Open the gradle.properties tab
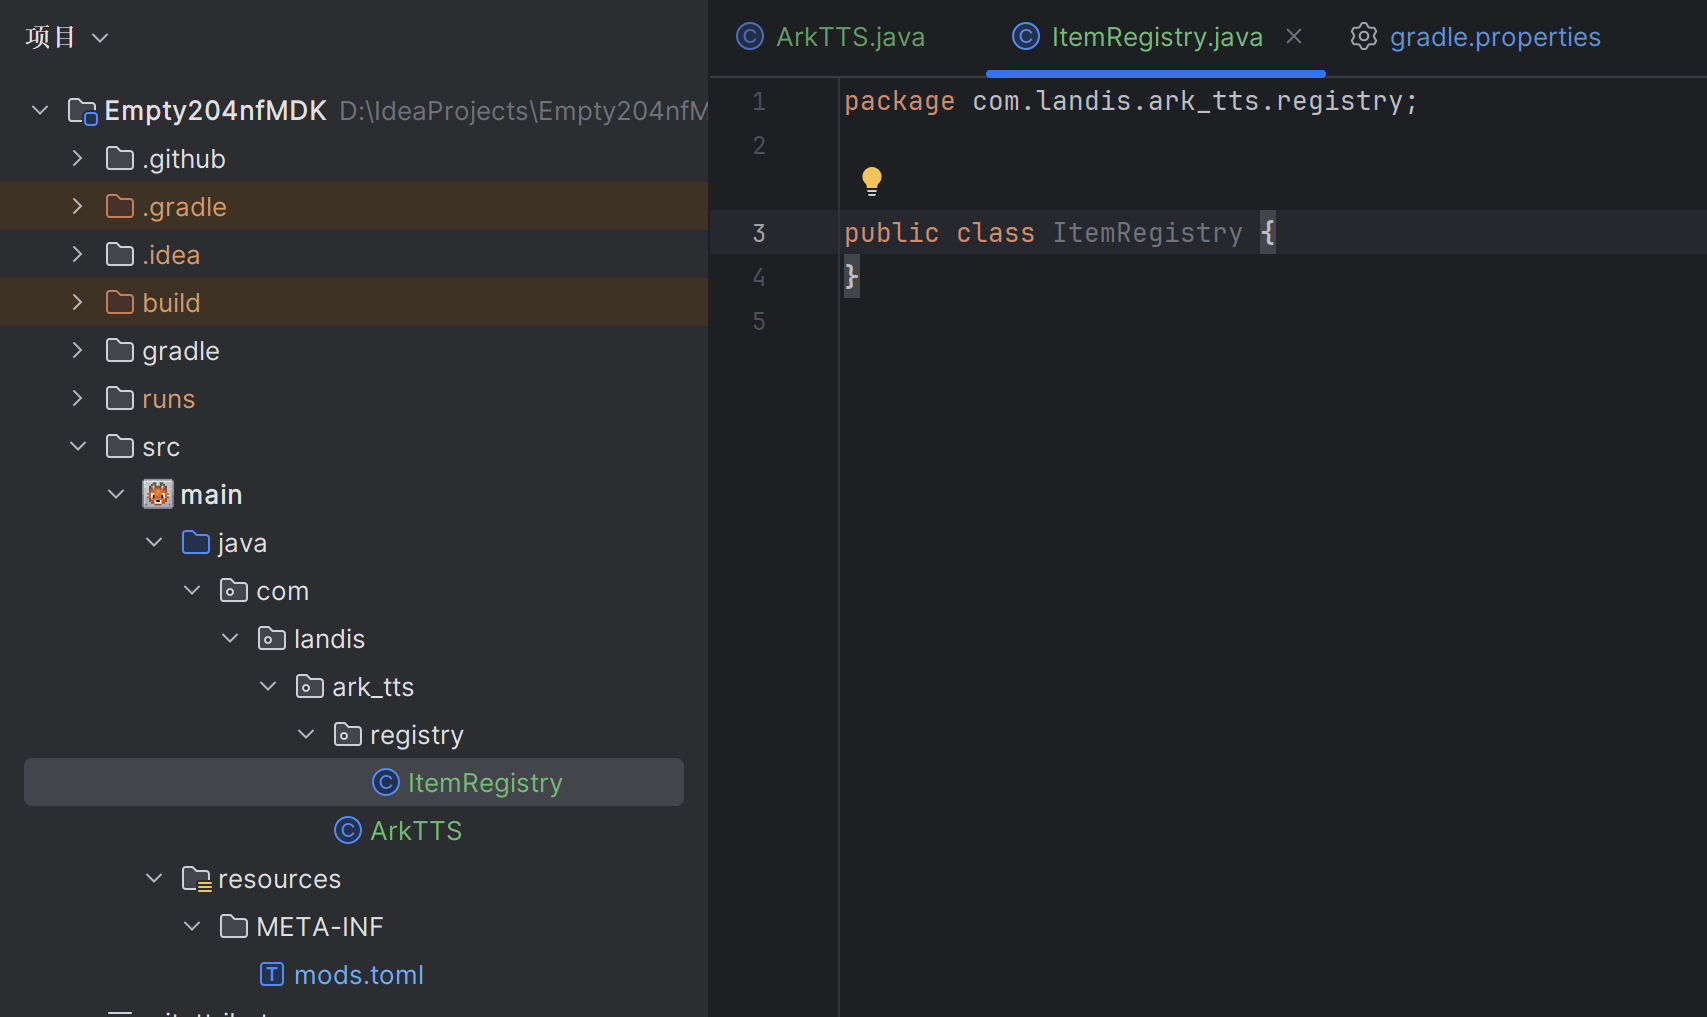 coord(1476,37)
